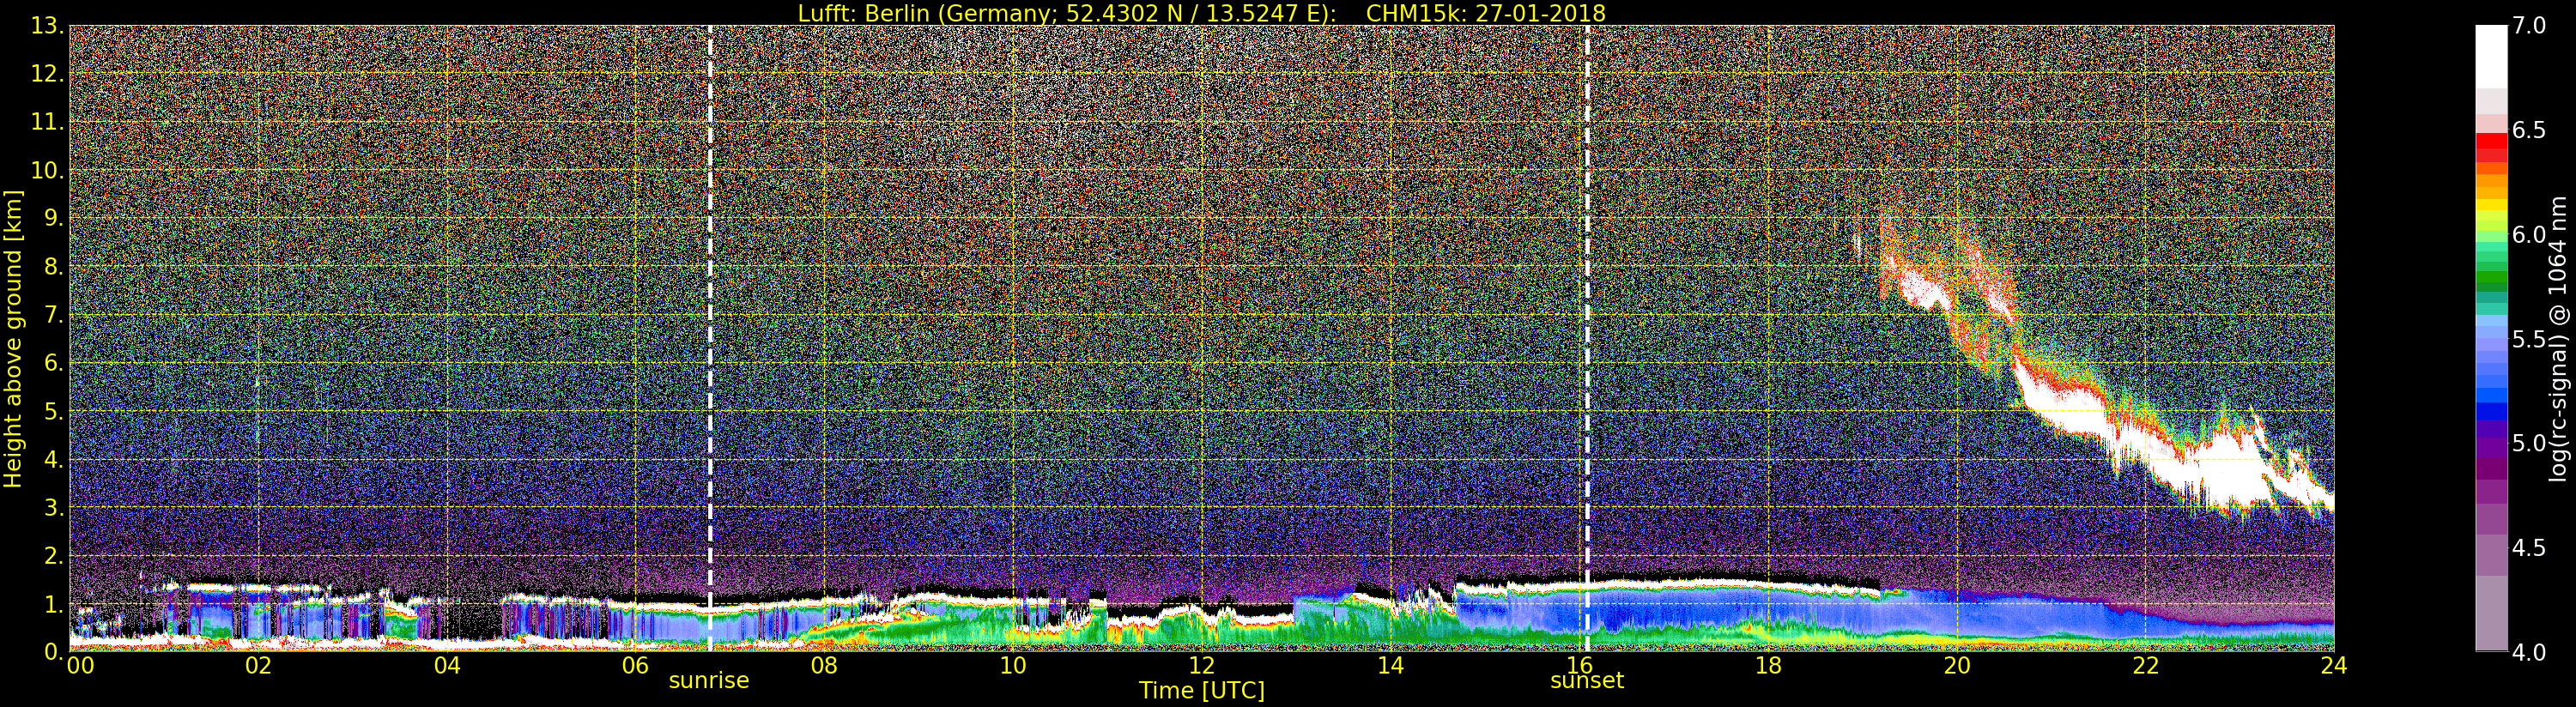Click the height axis tick label '2.'
Image resolution: width=2576 pixels, height=707 pixels.
(54, 555)
